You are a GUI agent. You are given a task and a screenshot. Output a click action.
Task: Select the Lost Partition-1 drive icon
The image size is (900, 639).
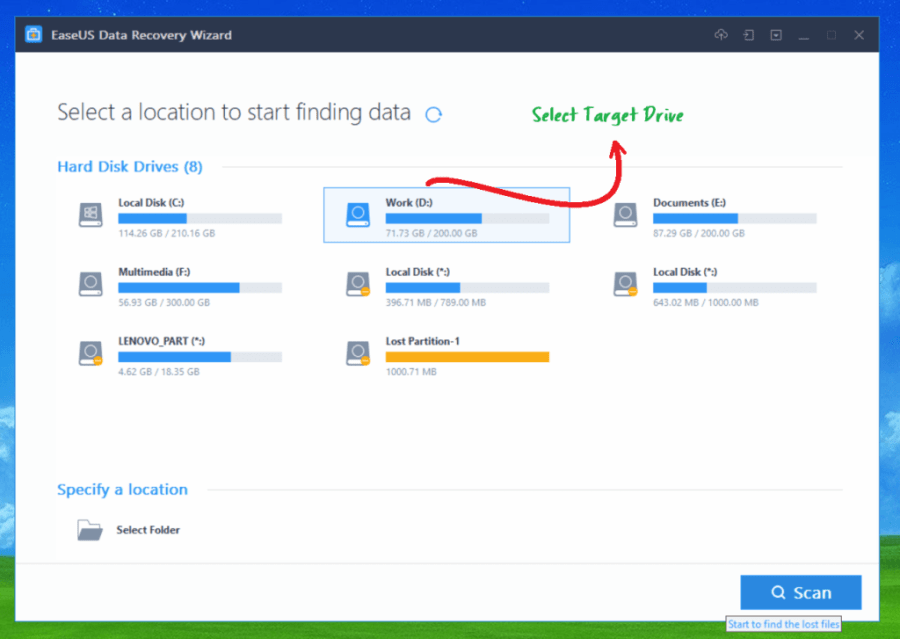pyautogui.click(x=358, y=353)
